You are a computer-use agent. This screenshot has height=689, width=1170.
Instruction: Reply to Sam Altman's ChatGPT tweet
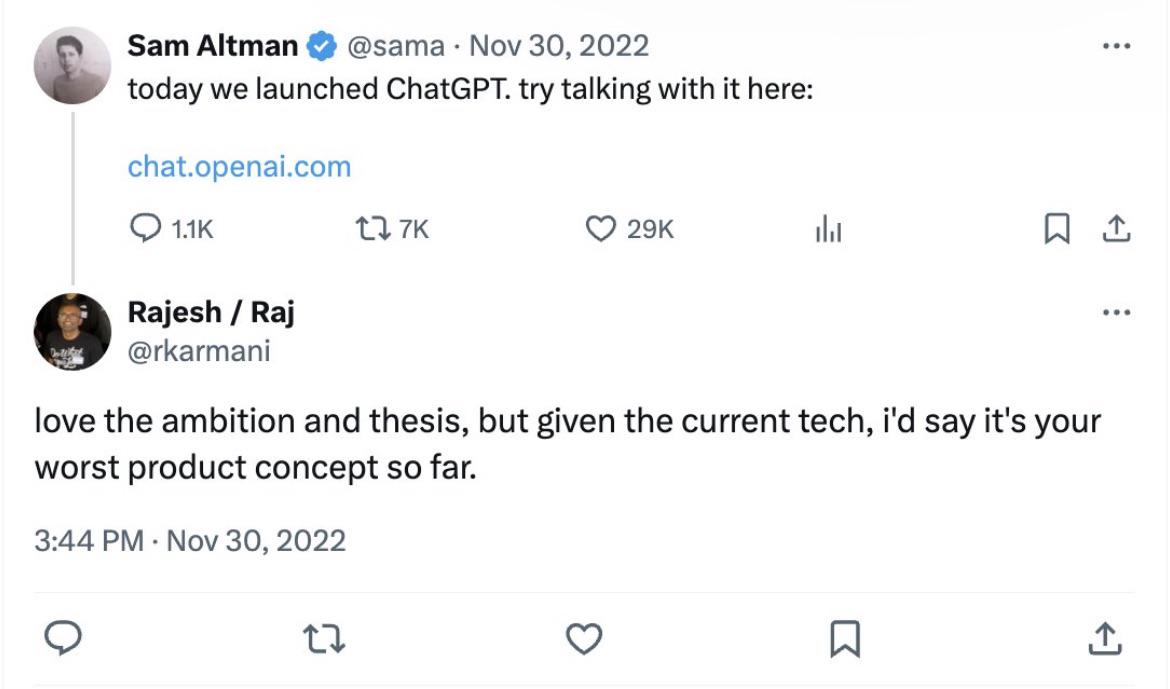(x=145, y=230)
